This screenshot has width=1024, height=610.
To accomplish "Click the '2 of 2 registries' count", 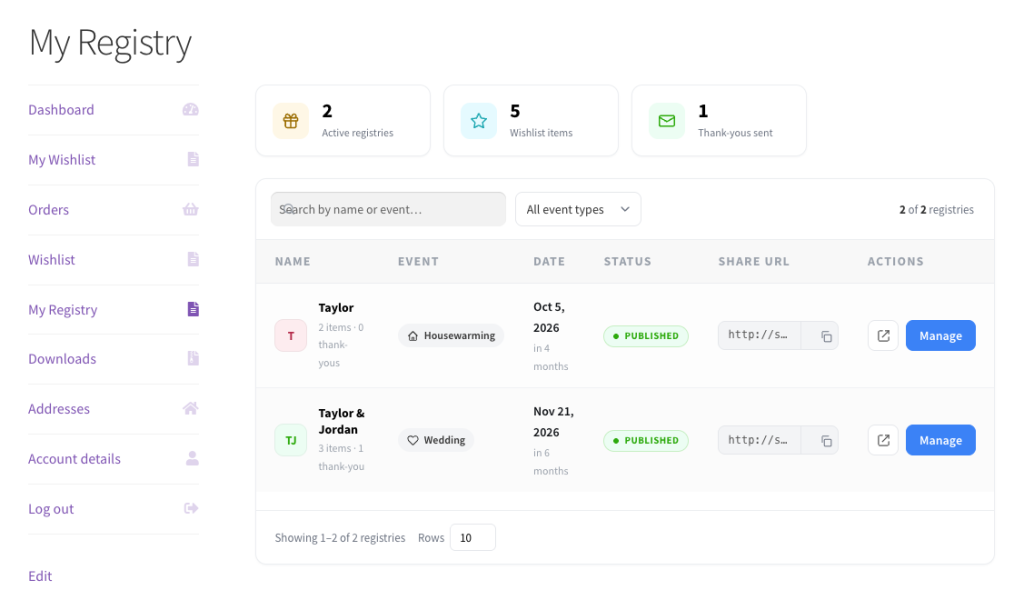I will point(936,210).
